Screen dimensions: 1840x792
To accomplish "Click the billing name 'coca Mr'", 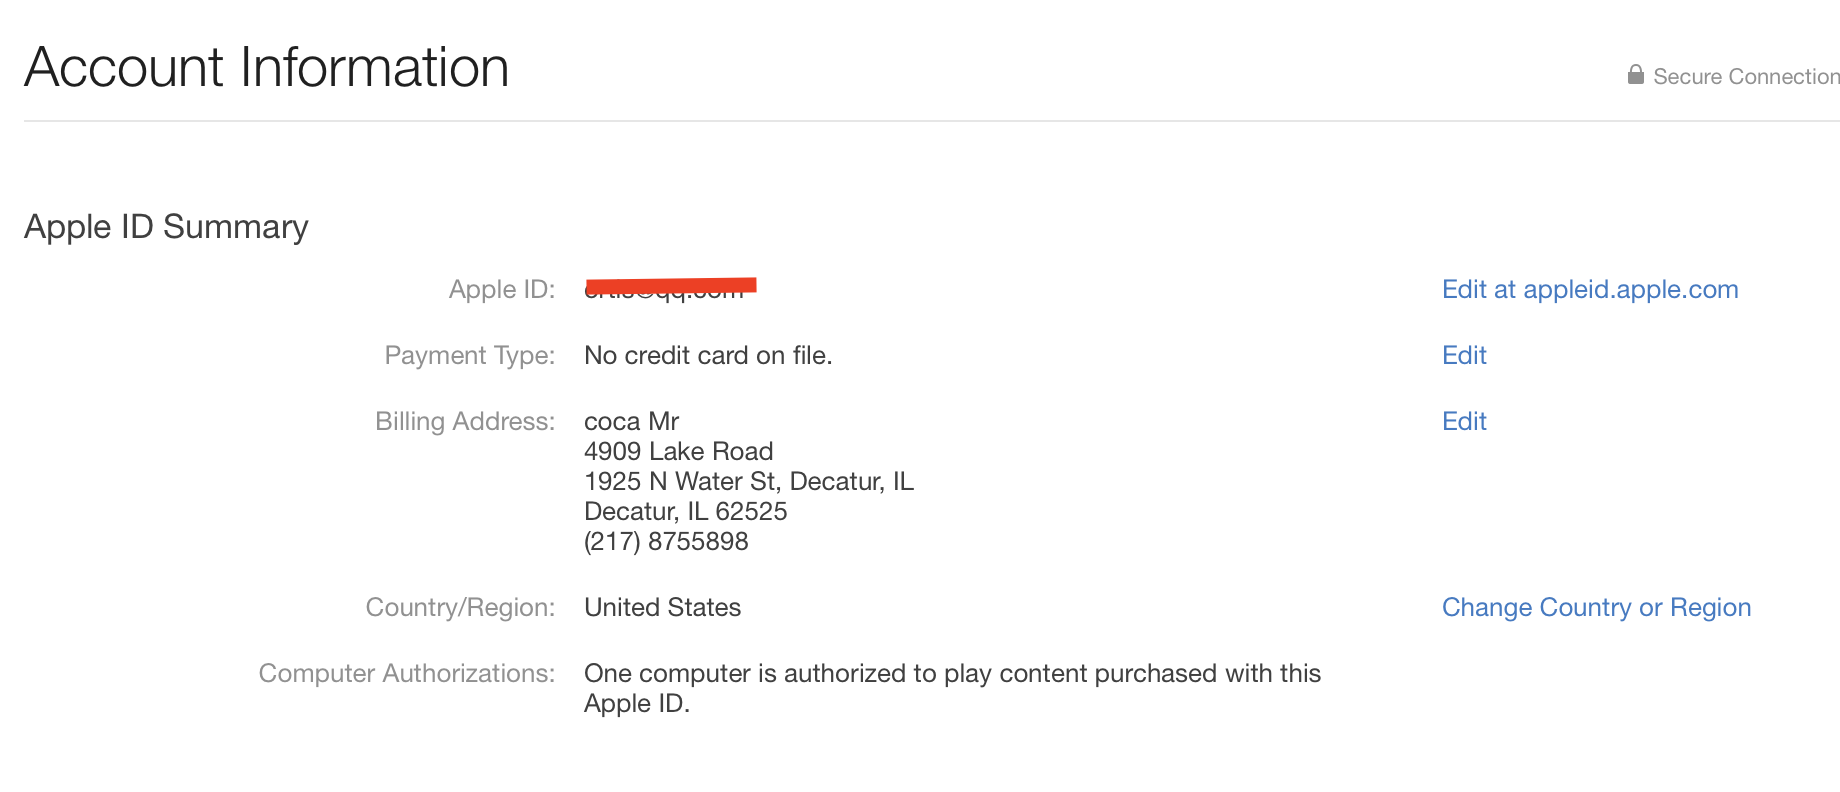I will 631,421.
